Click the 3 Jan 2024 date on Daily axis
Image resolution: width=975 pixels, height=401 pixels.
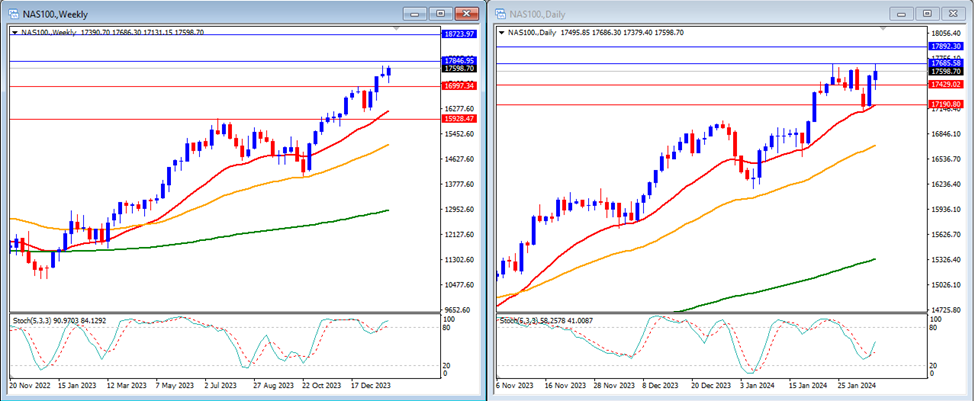(x=757, y=385)
